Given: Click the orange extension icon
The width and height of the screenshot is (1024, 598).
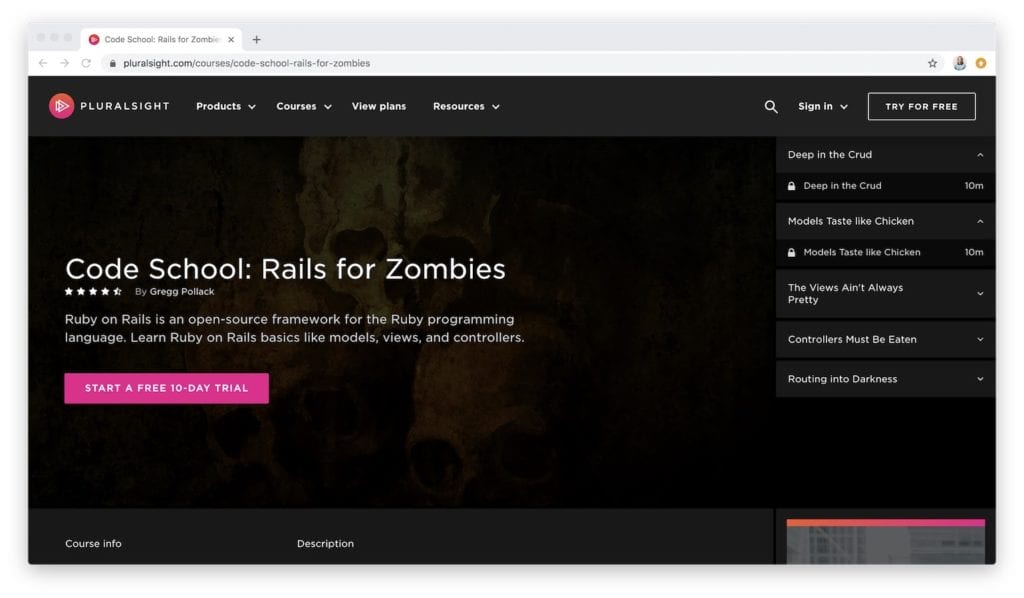Looking at the screenshot, I should (980, 63).
